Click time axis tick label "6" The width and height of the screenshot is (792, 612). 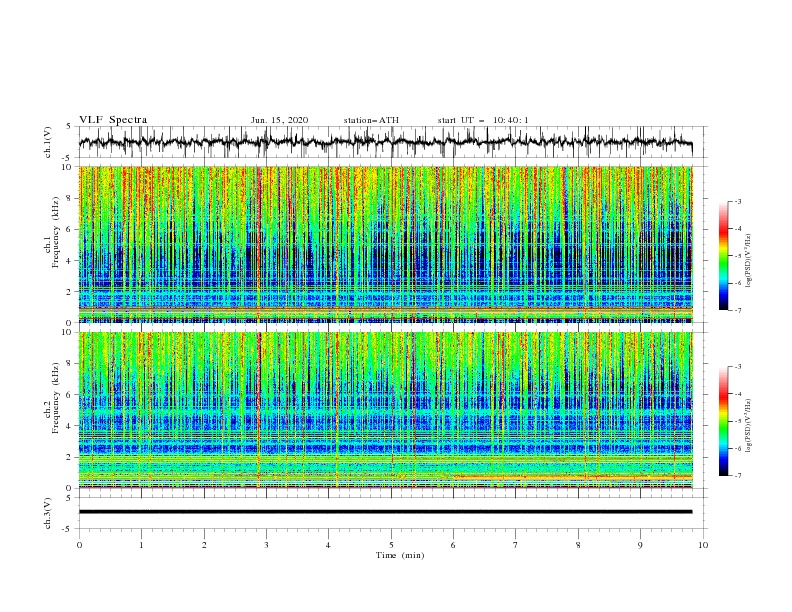coord(453,545)
